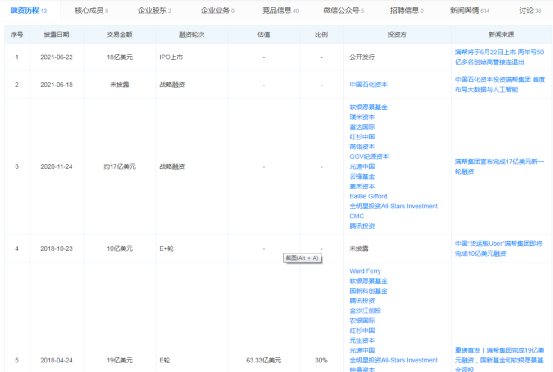Select the ratio cell 30%

[x=321, y=360]
